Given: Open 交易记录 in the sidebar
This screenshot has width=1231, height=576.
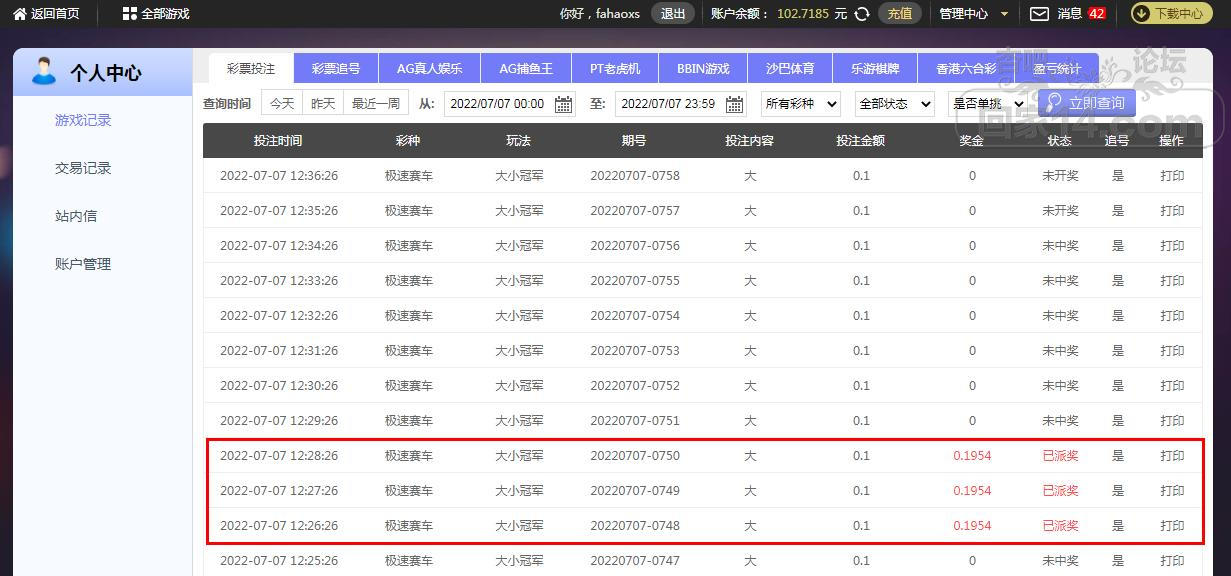Looking at the screenshot, I should pyautogui.click(x=83, y=168).
